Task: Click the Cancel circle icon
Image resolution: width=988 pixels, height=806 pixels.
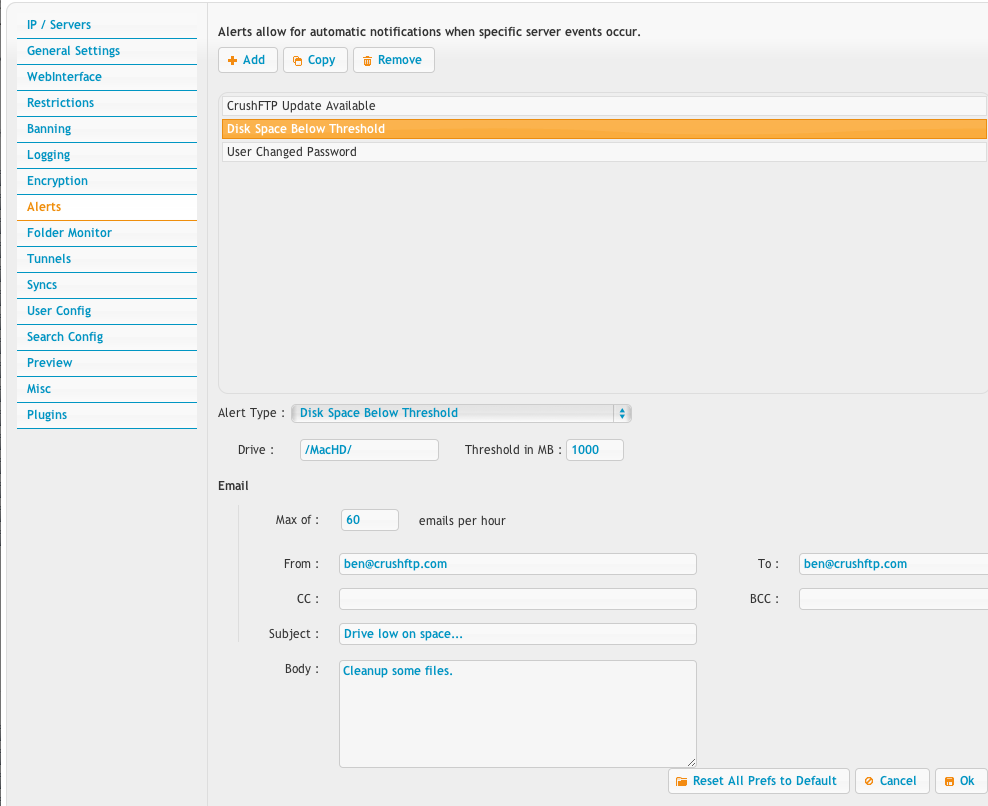Action: point(869,781)
